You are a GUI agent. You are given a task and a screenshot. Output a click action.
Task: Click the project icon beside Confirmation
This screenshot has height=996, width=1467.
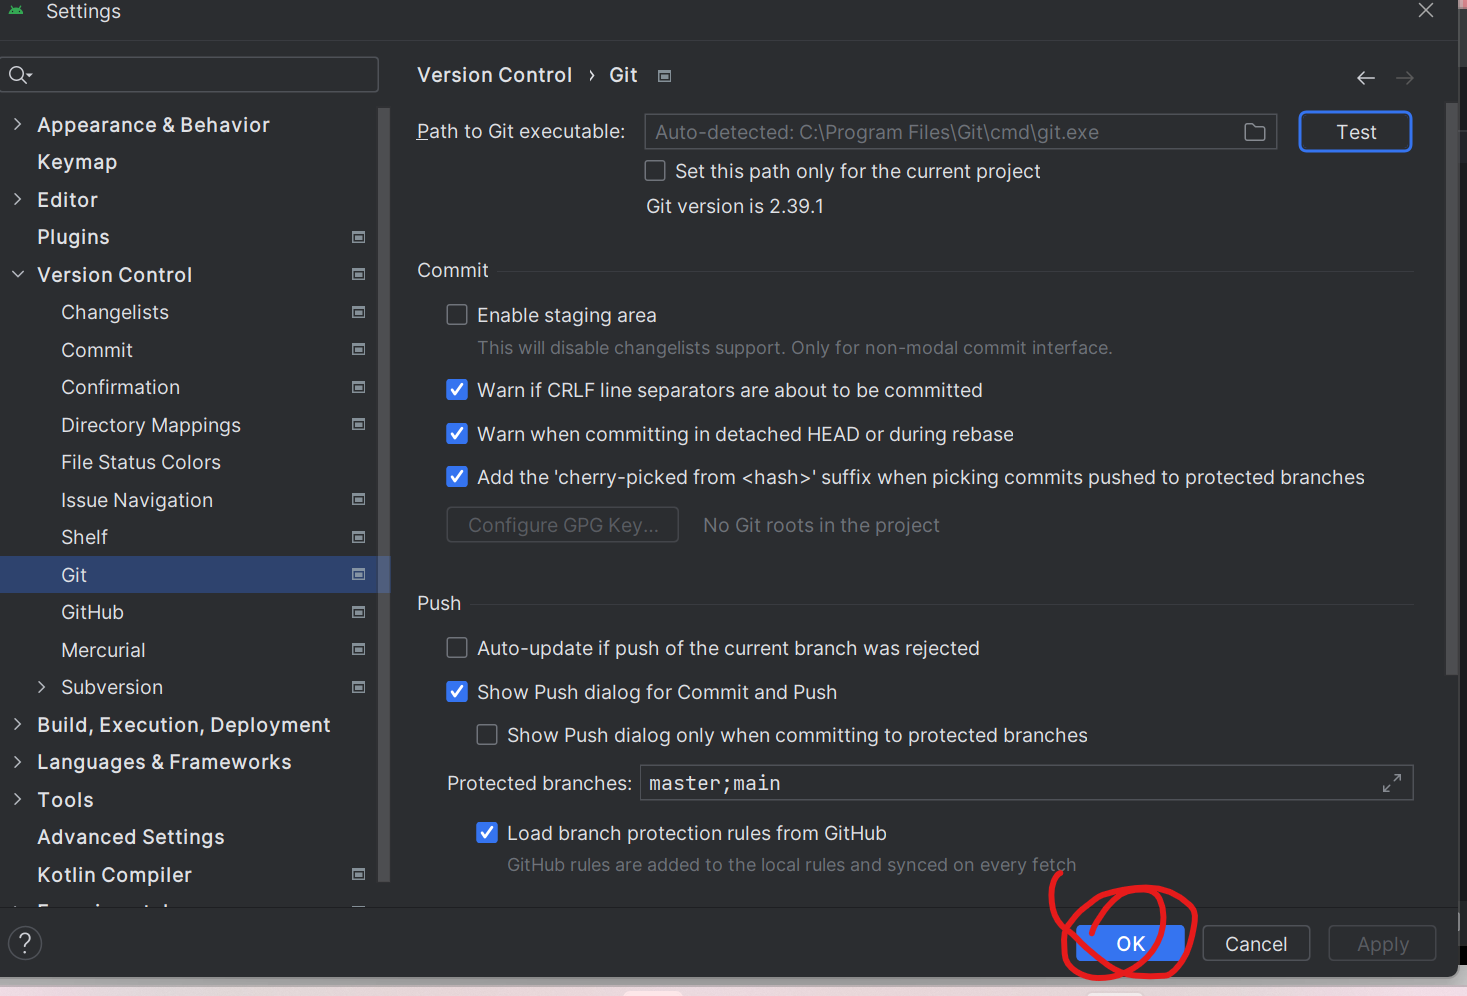359,387
